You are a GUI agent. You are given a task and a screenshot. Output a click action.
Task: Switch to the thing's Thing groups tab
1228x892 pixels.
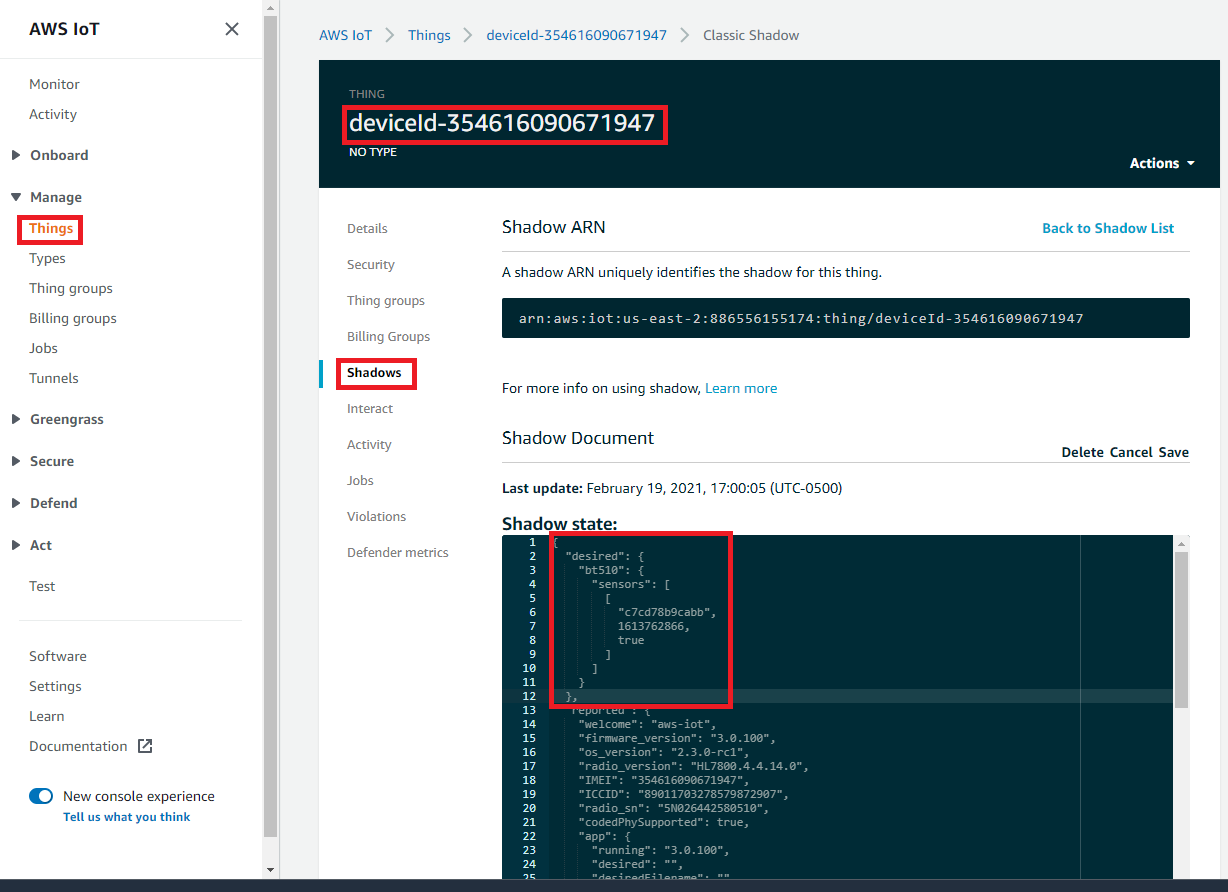pyautogui.click(x=386, y=300)
